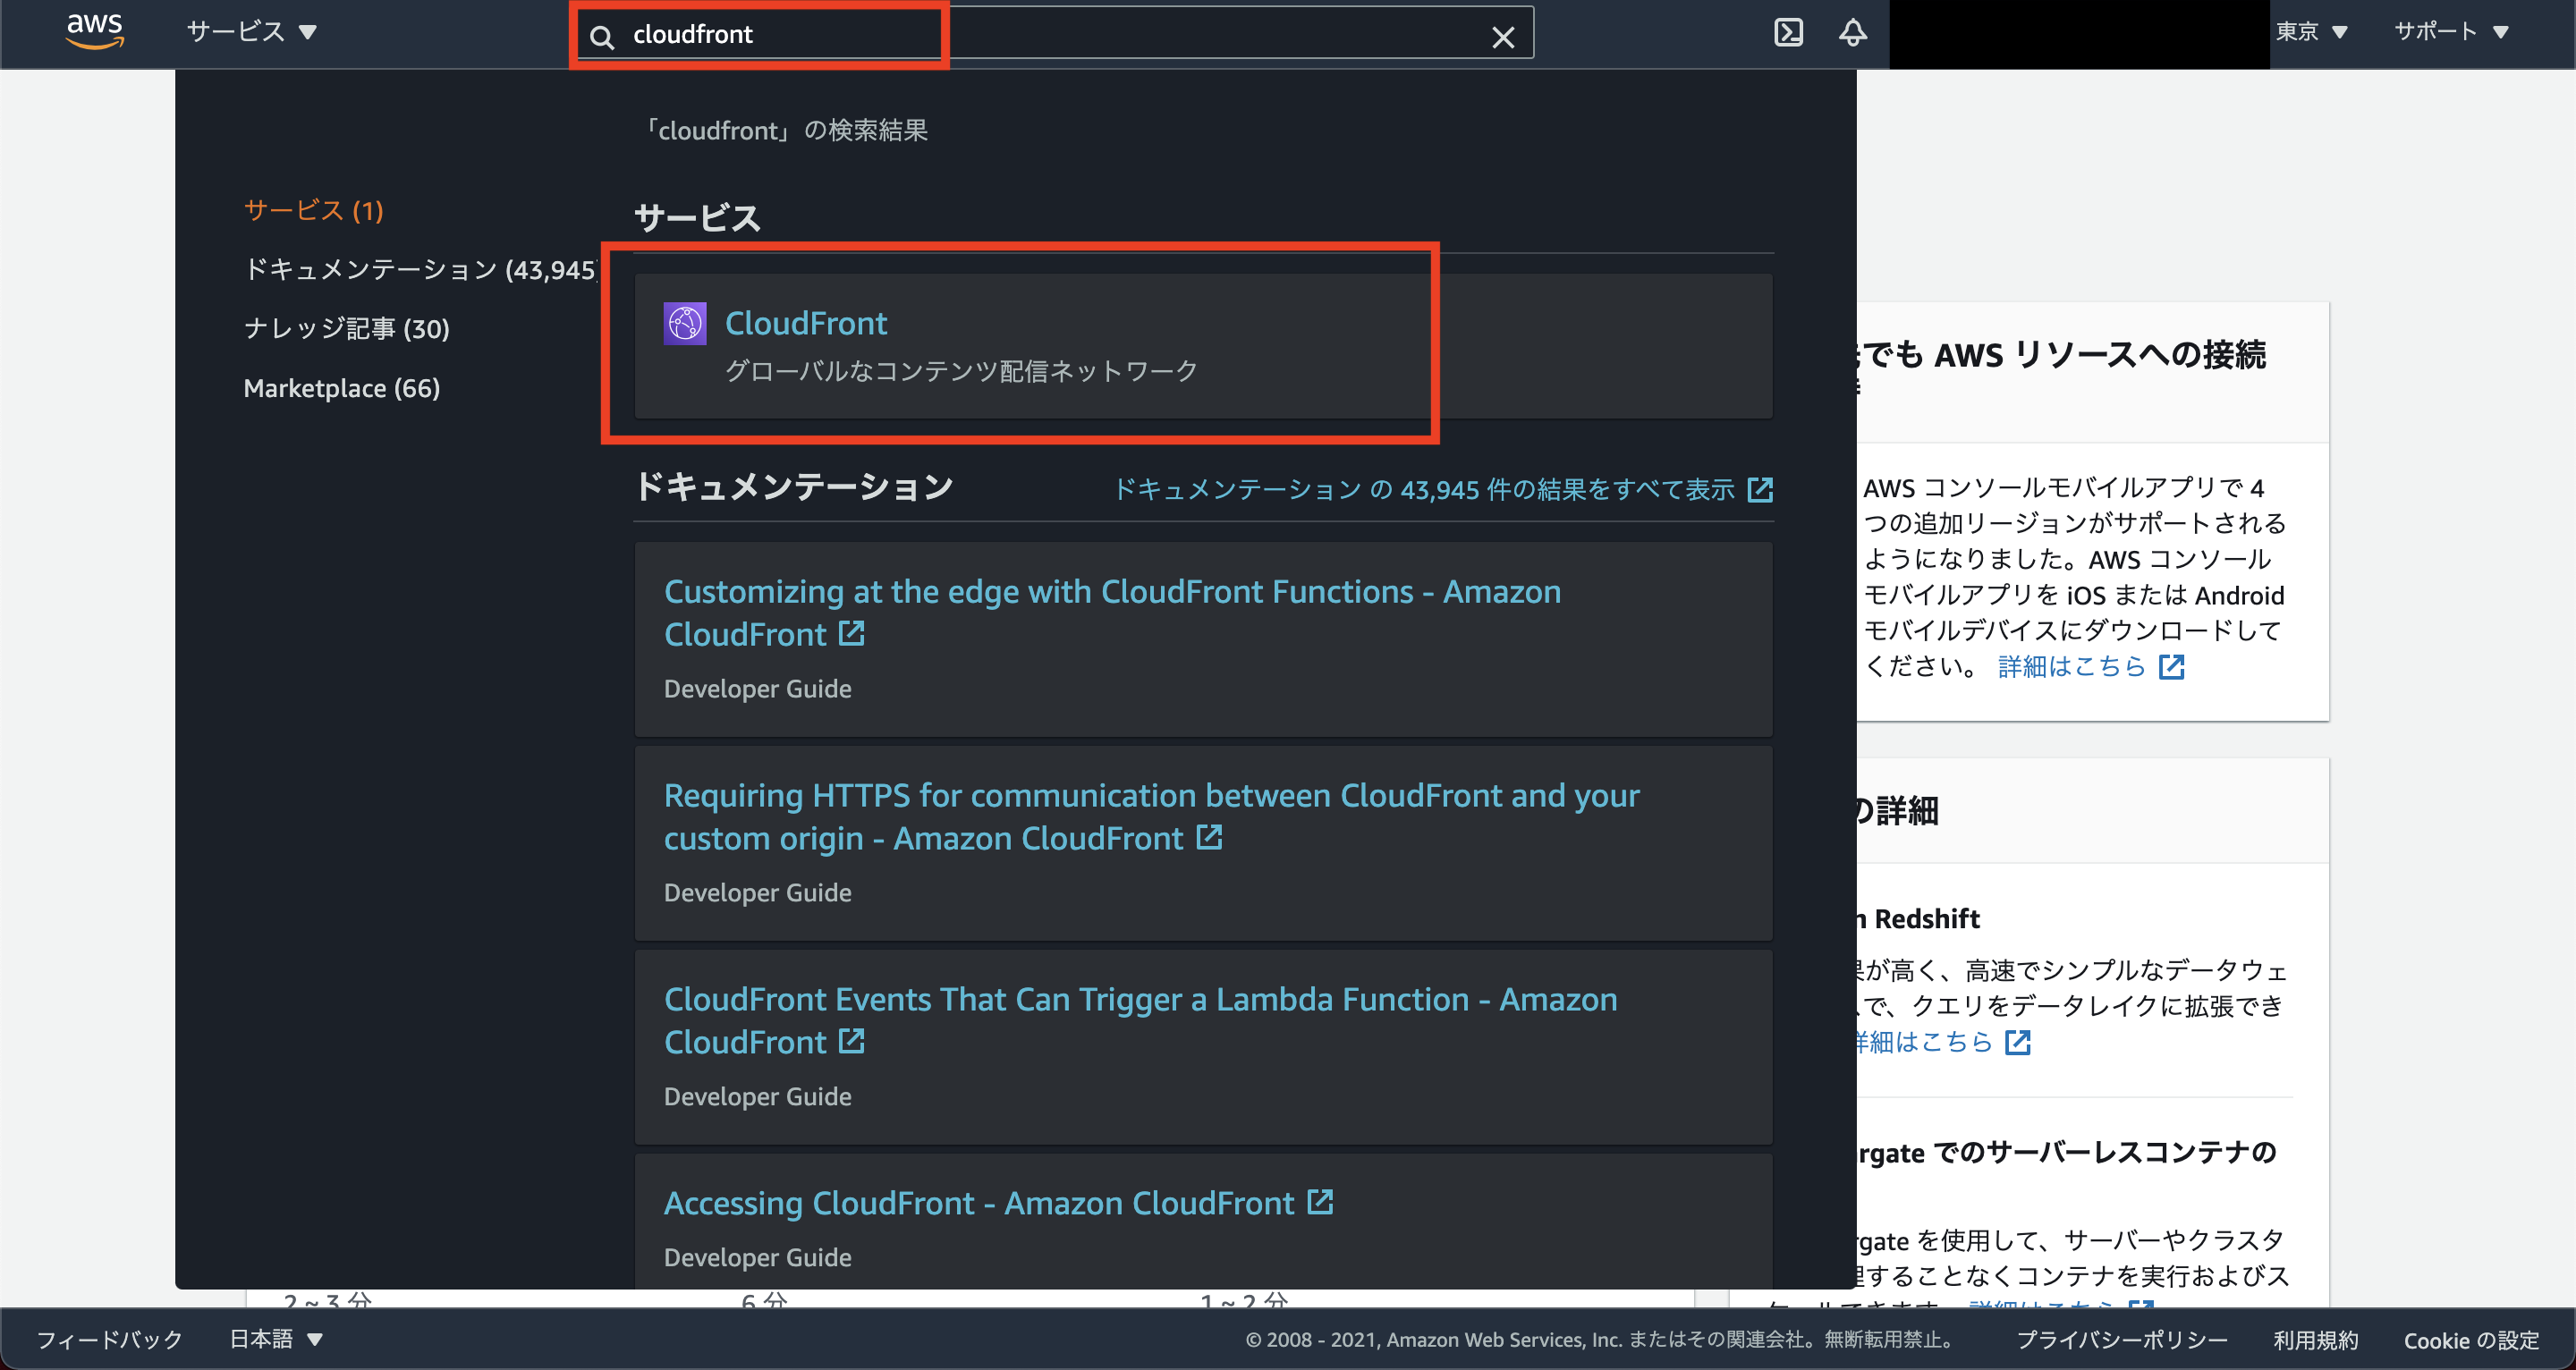Filter results by サービス (1)

pos(312,210)
